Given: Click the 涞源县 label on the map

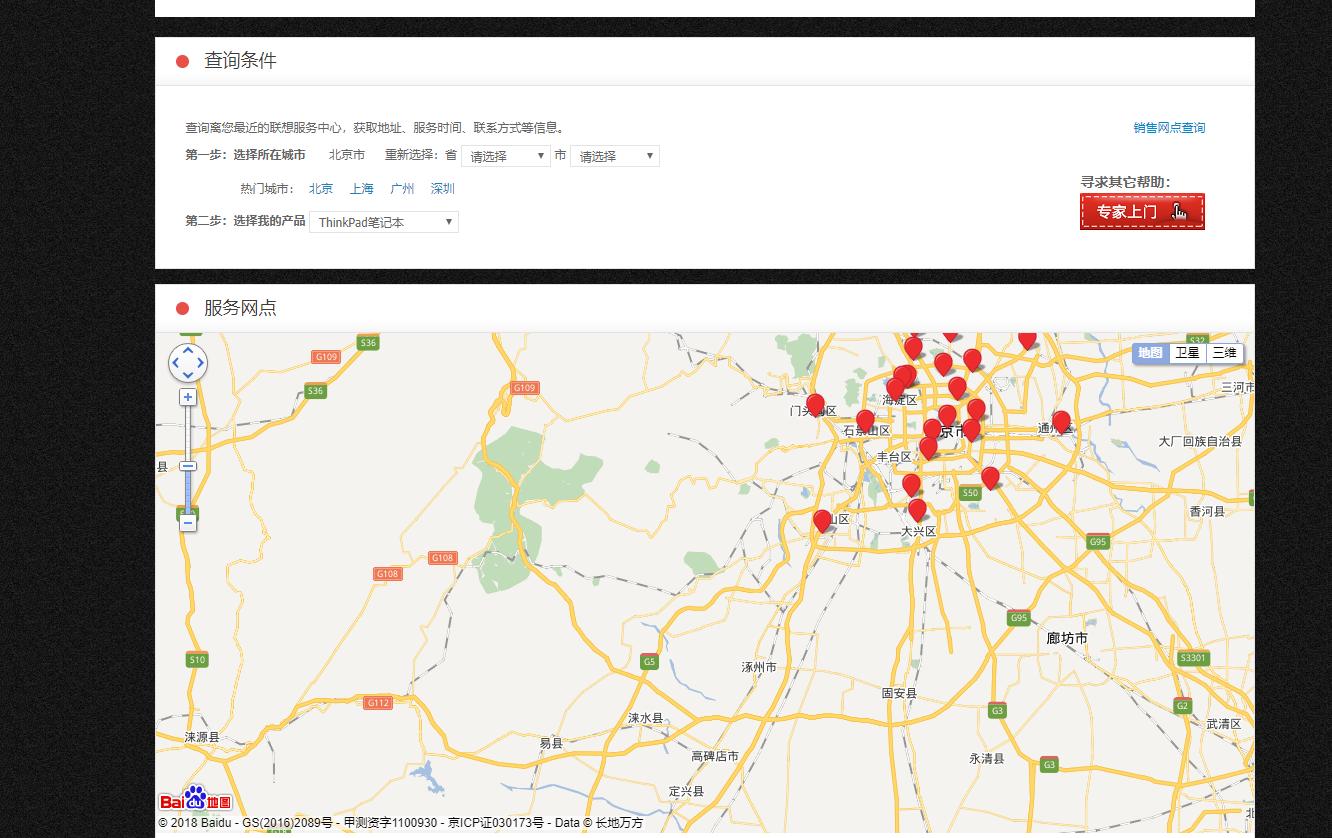Looking at the screenshot, I should pos(201,737).
